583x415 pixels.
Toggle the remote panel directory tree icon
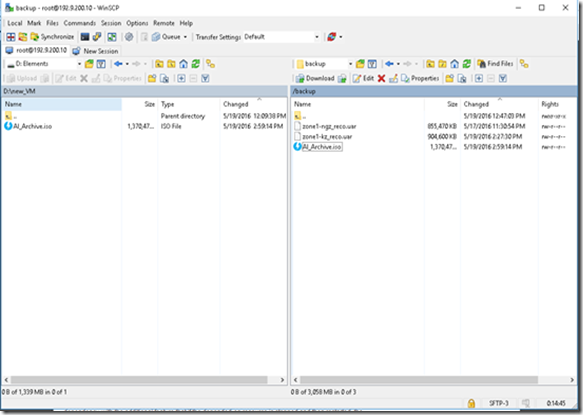pyautogui.click(x=524, y=64)
